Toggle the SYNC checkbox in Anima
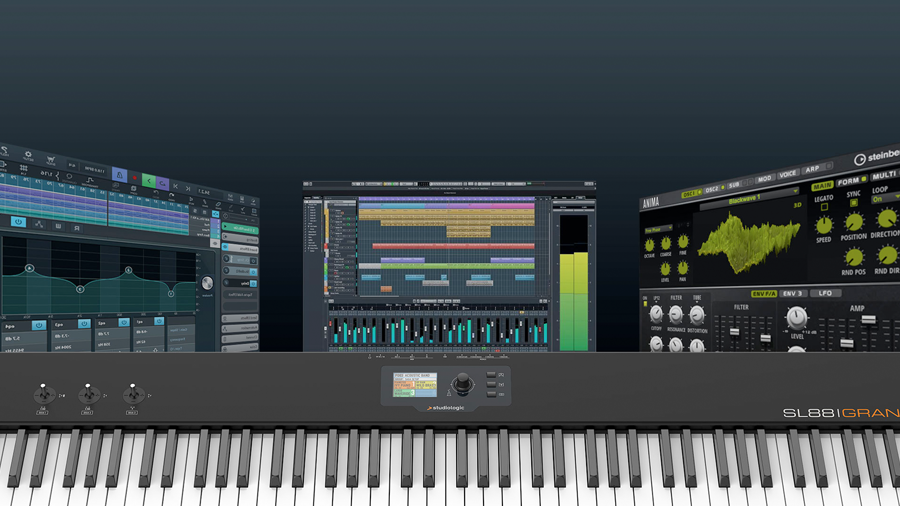This screenshot has height=506, width=900. point(854,203)
